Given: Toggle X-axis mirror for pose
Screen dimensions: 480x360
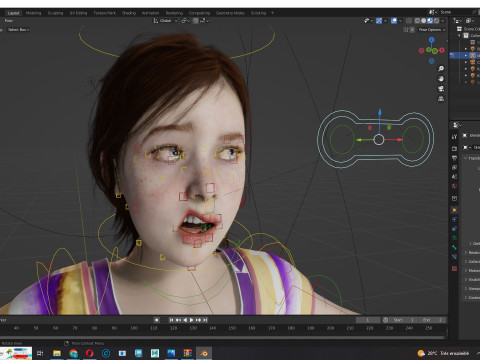Looking at the screenshot, I should [412, 30].
